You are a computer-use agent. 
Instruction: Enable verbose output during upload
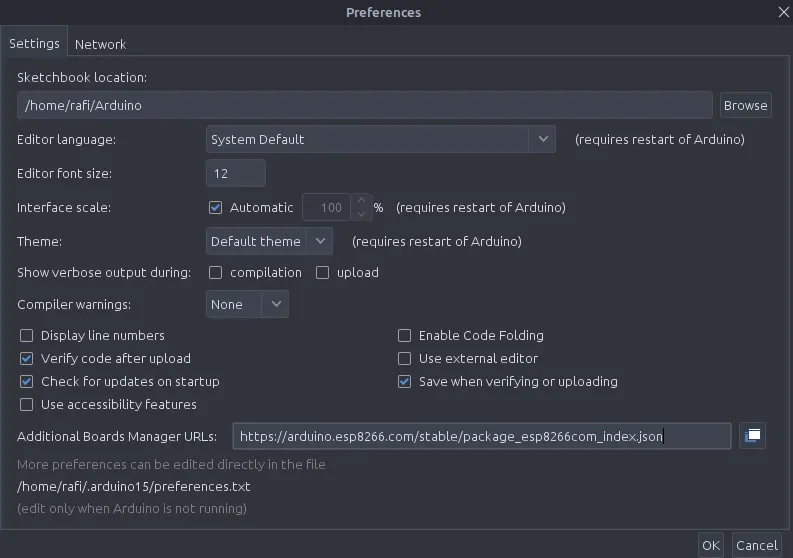pyautogui.click(x=323, y=273)
